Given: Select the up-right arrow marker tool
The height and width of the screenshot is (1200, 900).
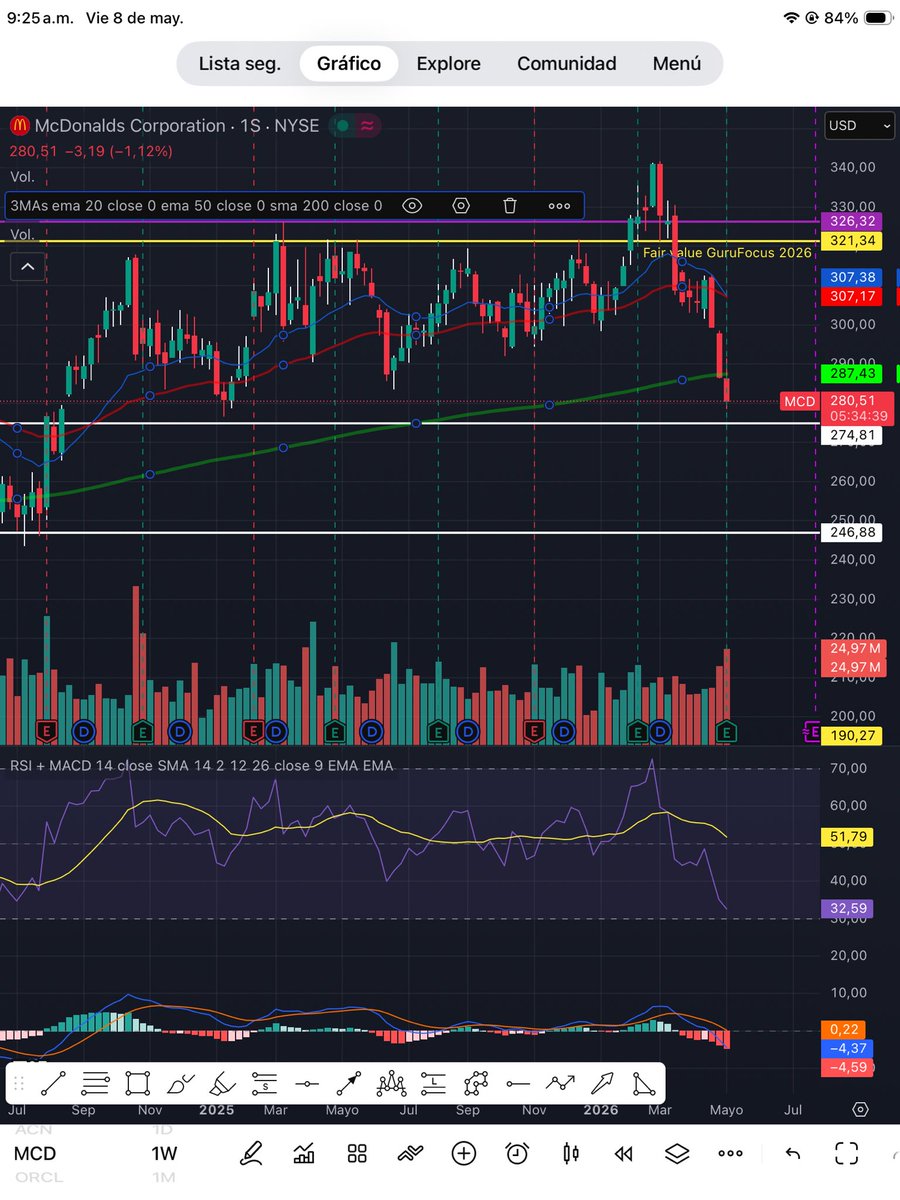Looking at the screenshot, I should coord(601,1083).
